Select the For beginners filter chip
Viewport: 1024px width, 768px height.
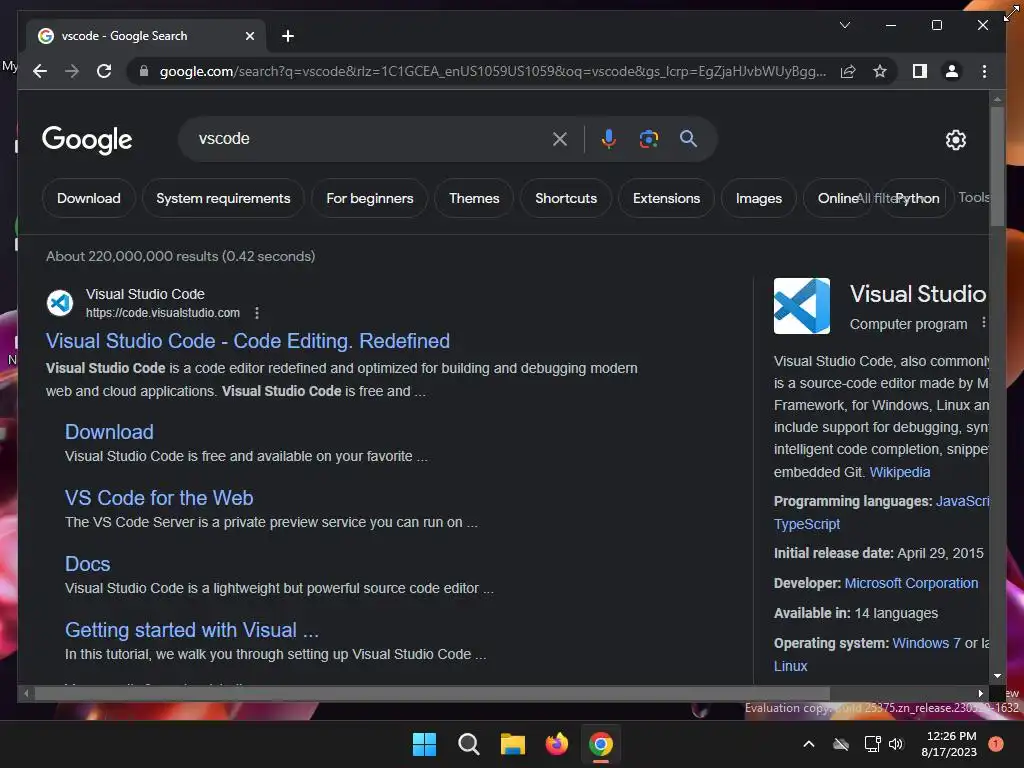pos(370,198)
